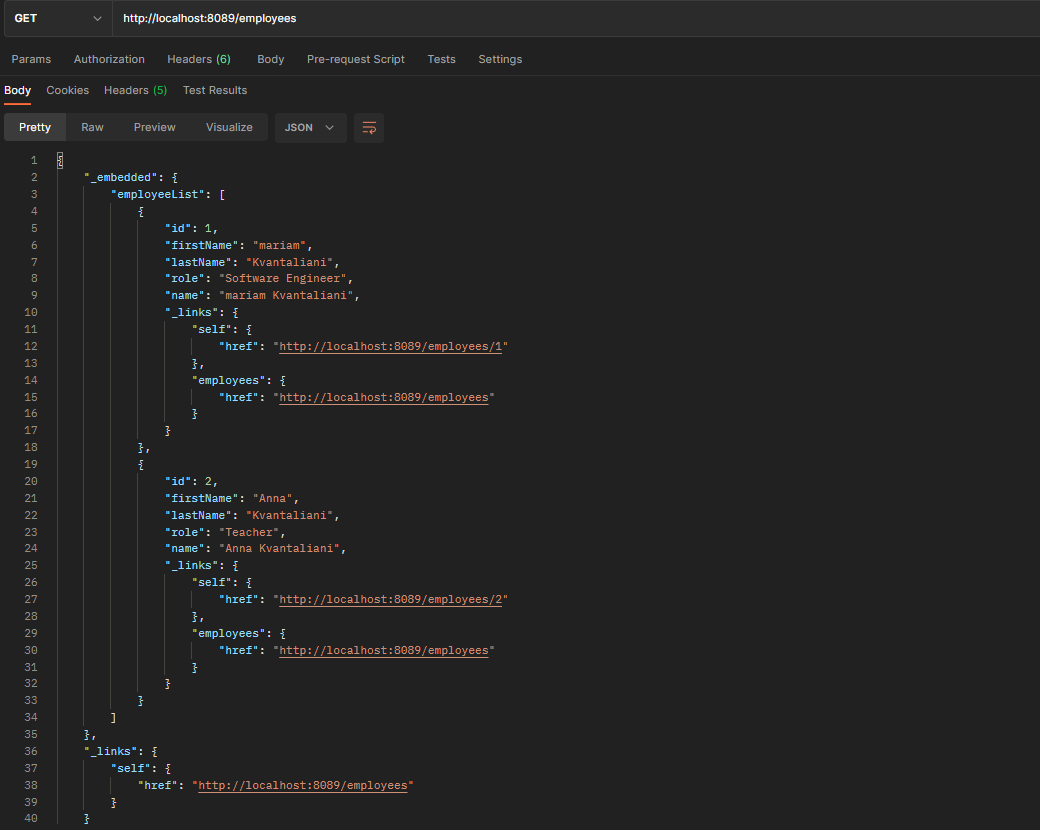Click the "Anna Kvantaliani" name value
1040x830 pixels.
tap(279, 548)
